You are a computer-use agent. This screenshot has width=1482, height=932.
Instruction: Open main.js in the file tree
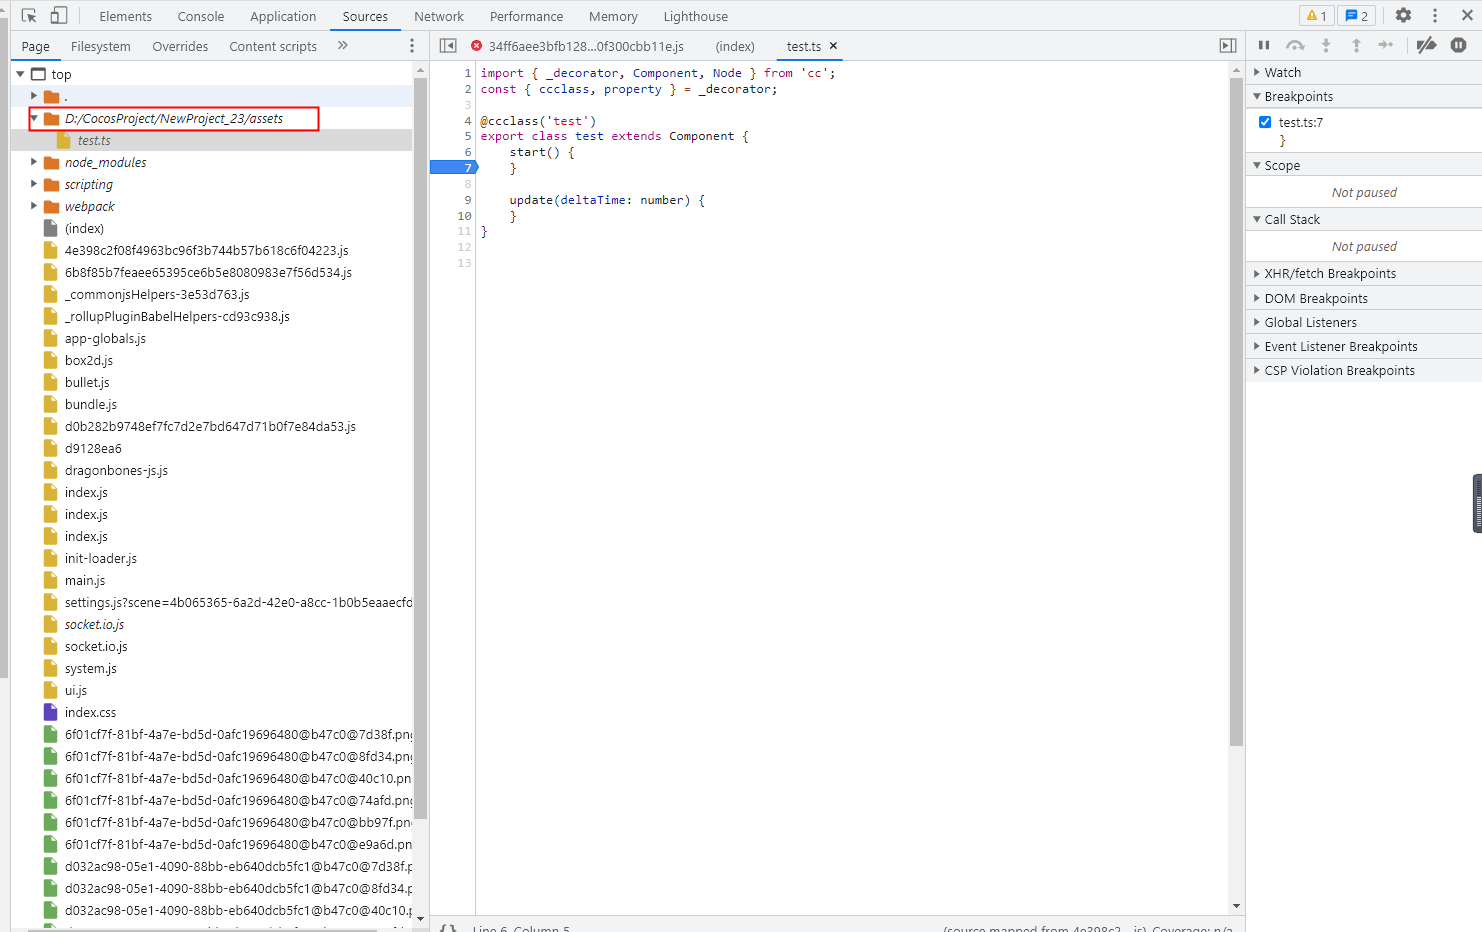coord(85,580)
